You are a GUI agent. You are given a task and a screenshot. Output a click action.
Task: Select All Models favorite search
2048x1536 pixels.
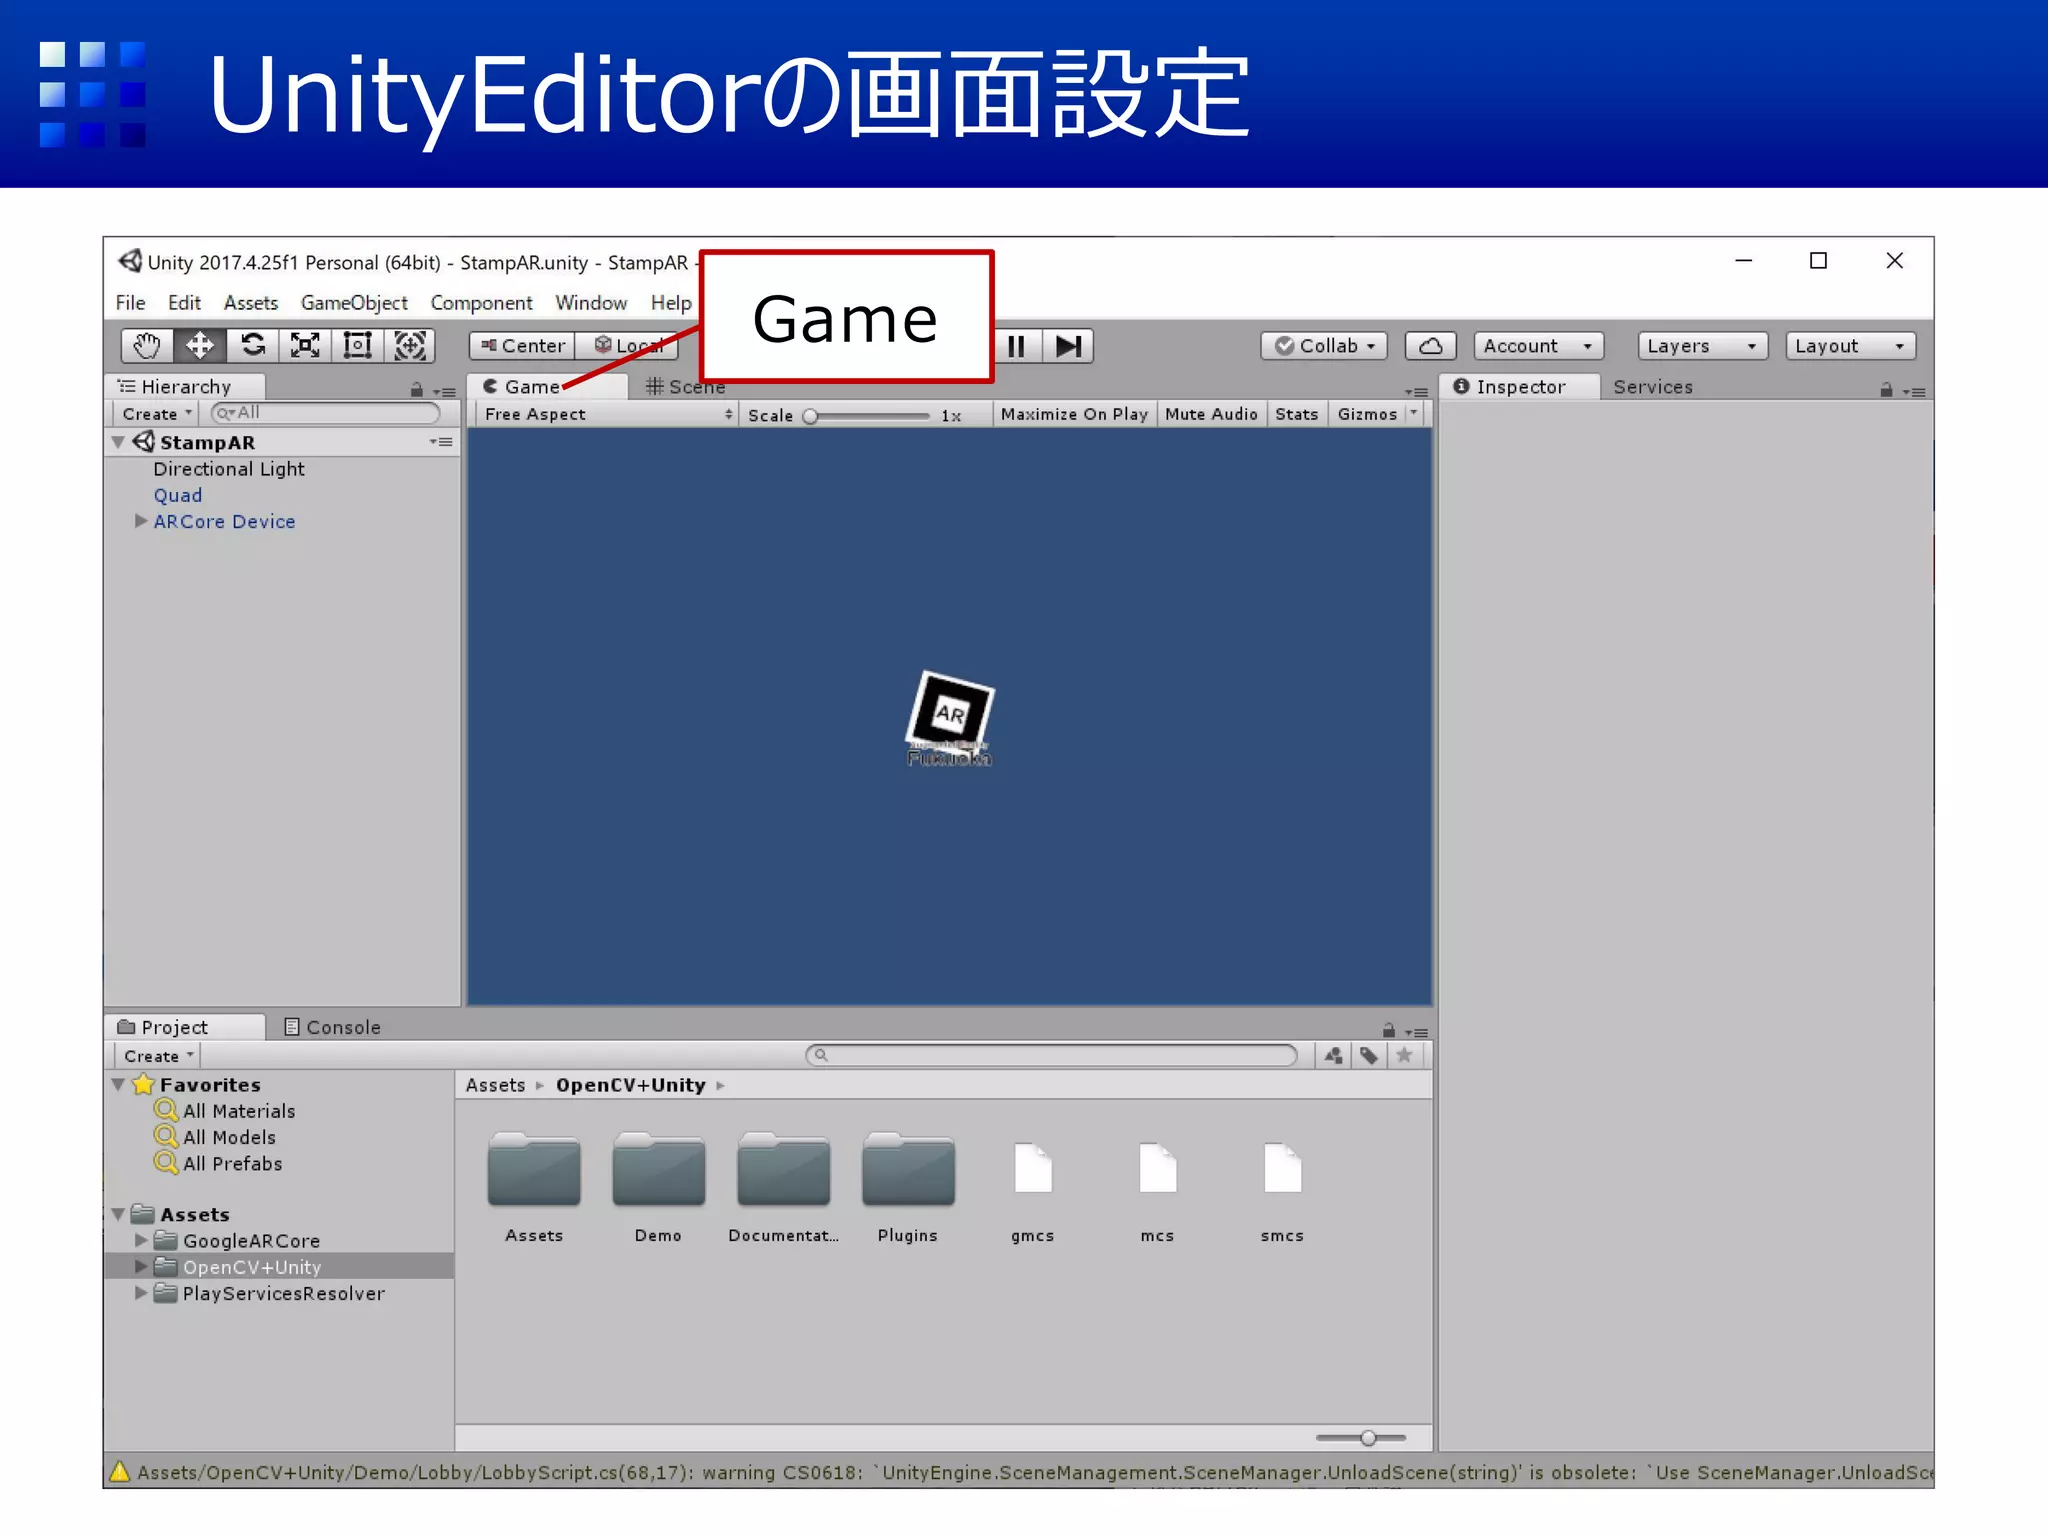228,1137
